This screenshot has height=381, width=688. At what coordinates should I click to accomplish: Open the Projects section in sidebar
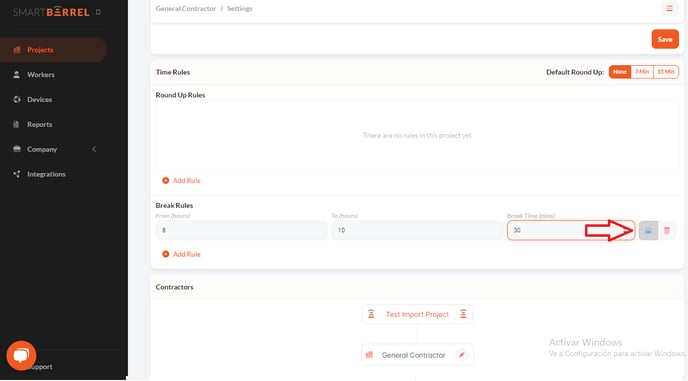[x=53, y=50]
